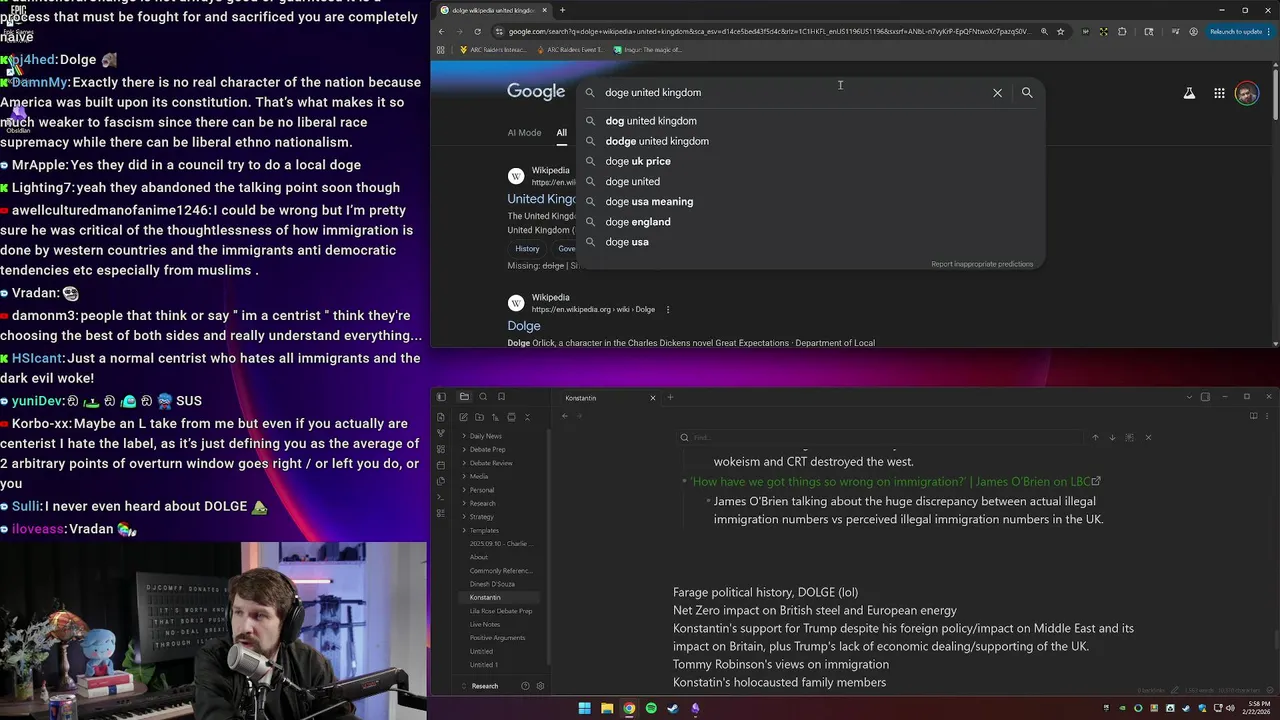Click Google account profile picture

point(1246,93)
